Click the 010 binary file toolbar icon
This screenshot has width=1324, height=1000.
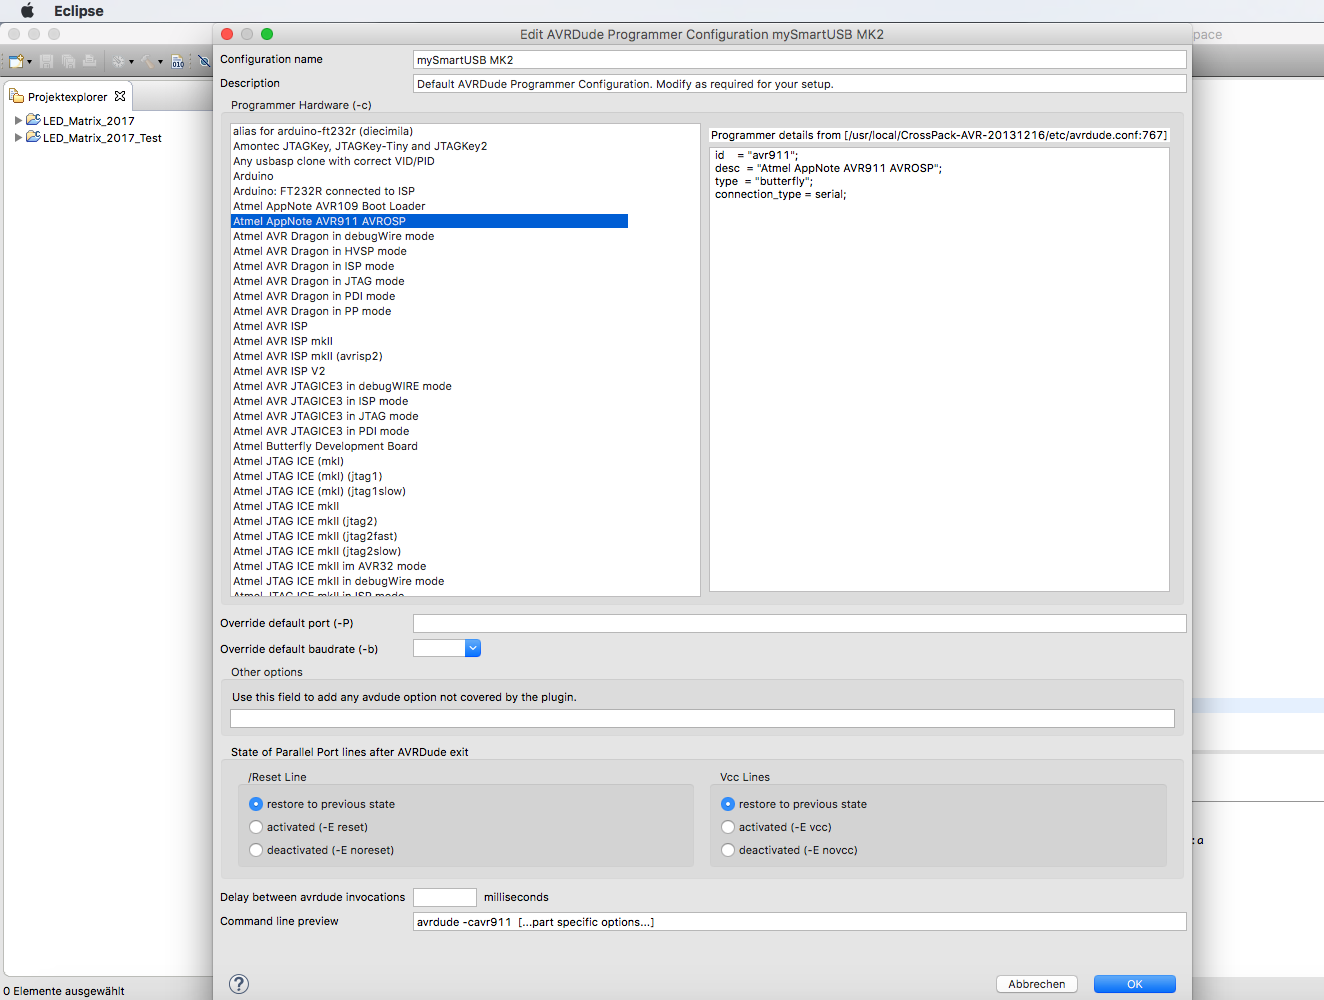click(178, 61)
